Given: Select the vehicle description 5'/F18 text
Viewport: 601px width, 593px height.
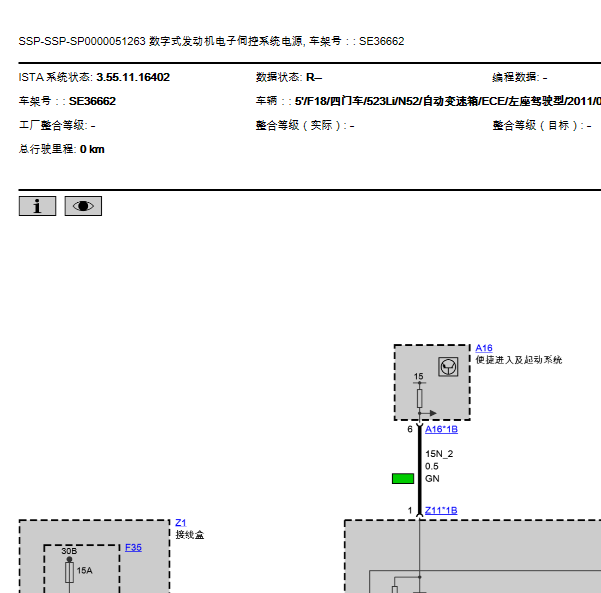Looking at the screenshot, I should click(448, 101).
